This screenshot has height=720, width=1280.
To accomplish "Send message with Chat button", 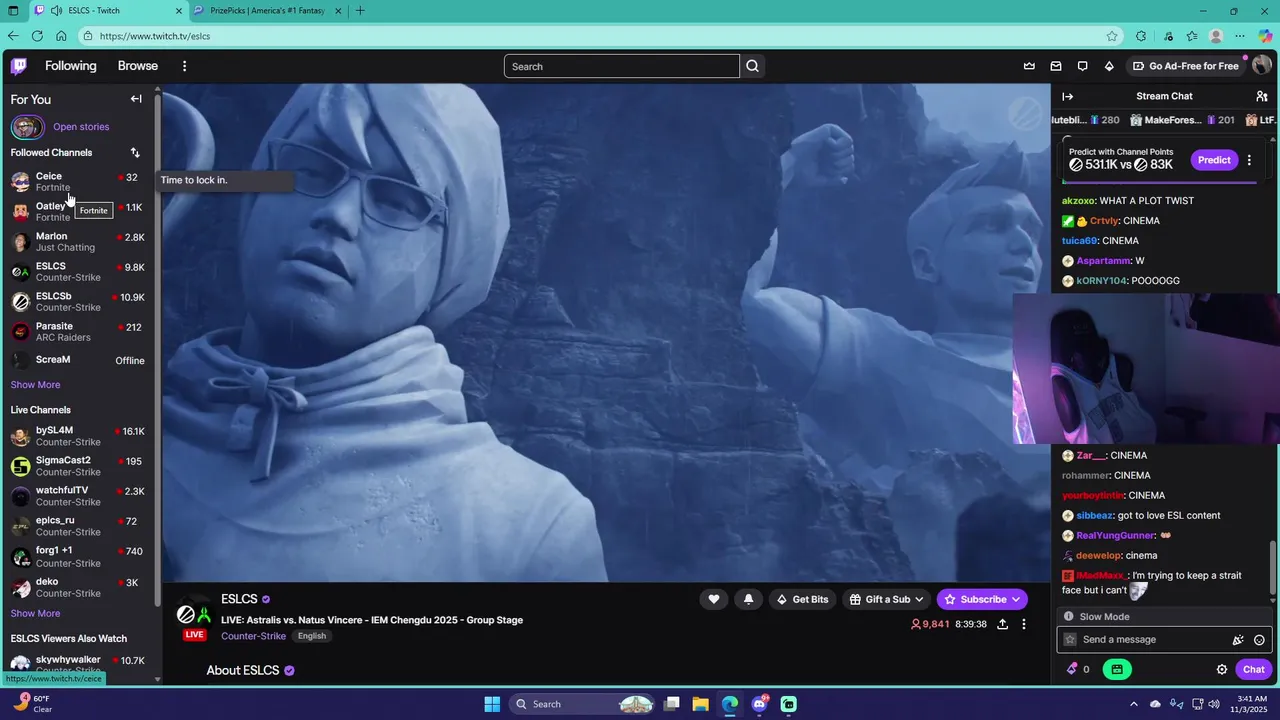I will (x=1254, y=669).
